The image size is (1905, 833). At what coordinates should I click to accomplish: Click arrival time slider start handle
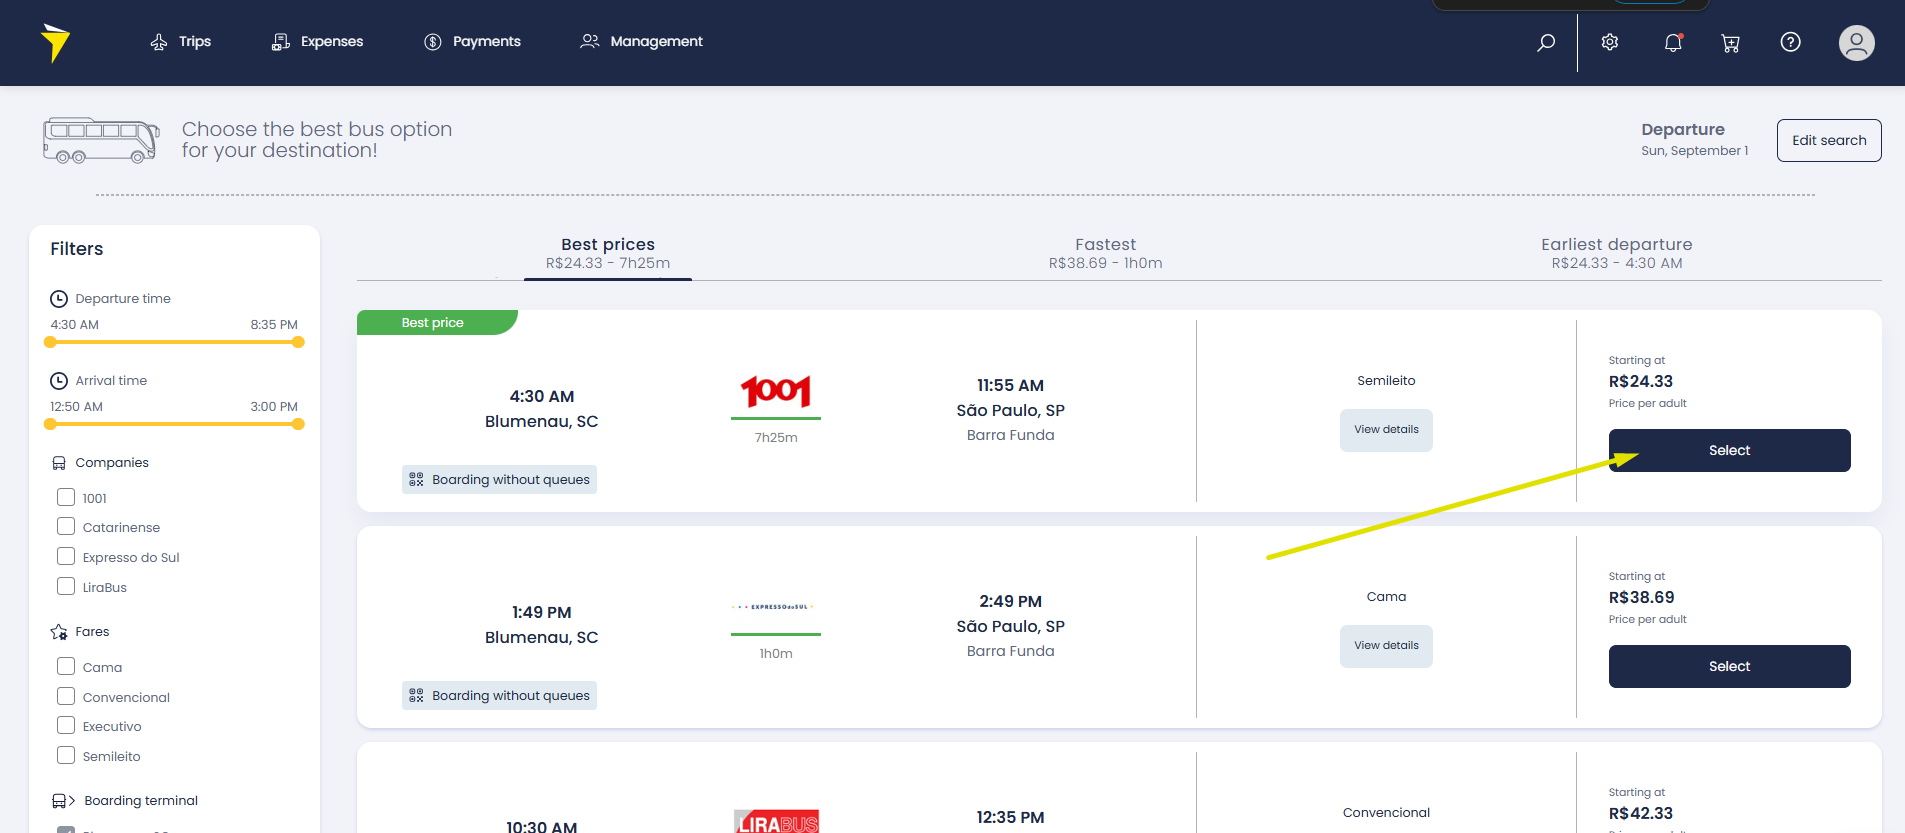[x=50, y=424]
